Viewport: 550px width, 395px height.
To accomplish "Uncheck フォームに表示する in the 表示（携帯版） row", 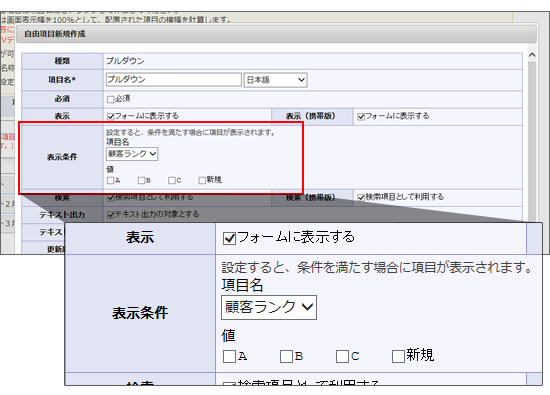I will tap(361, 116).
